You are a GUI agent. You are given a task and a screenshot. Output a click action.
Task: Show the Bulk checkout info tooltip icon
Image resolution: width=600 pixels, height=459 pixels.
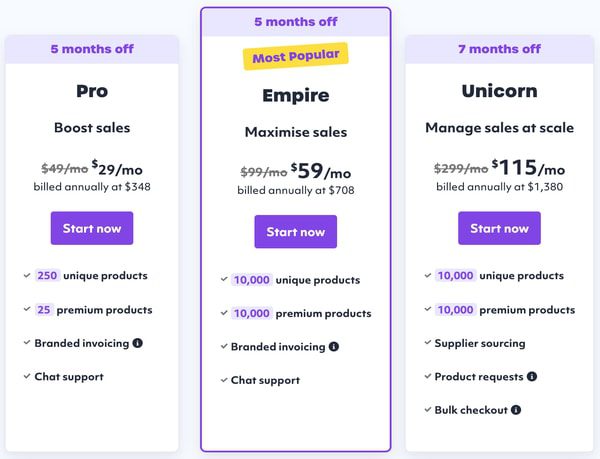(516, 410)
